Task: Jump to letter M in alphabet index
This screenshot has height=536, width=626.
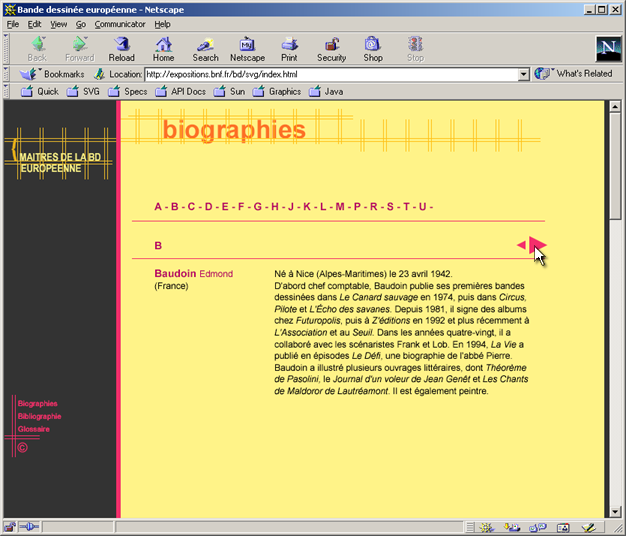Action: click(340, 207)
